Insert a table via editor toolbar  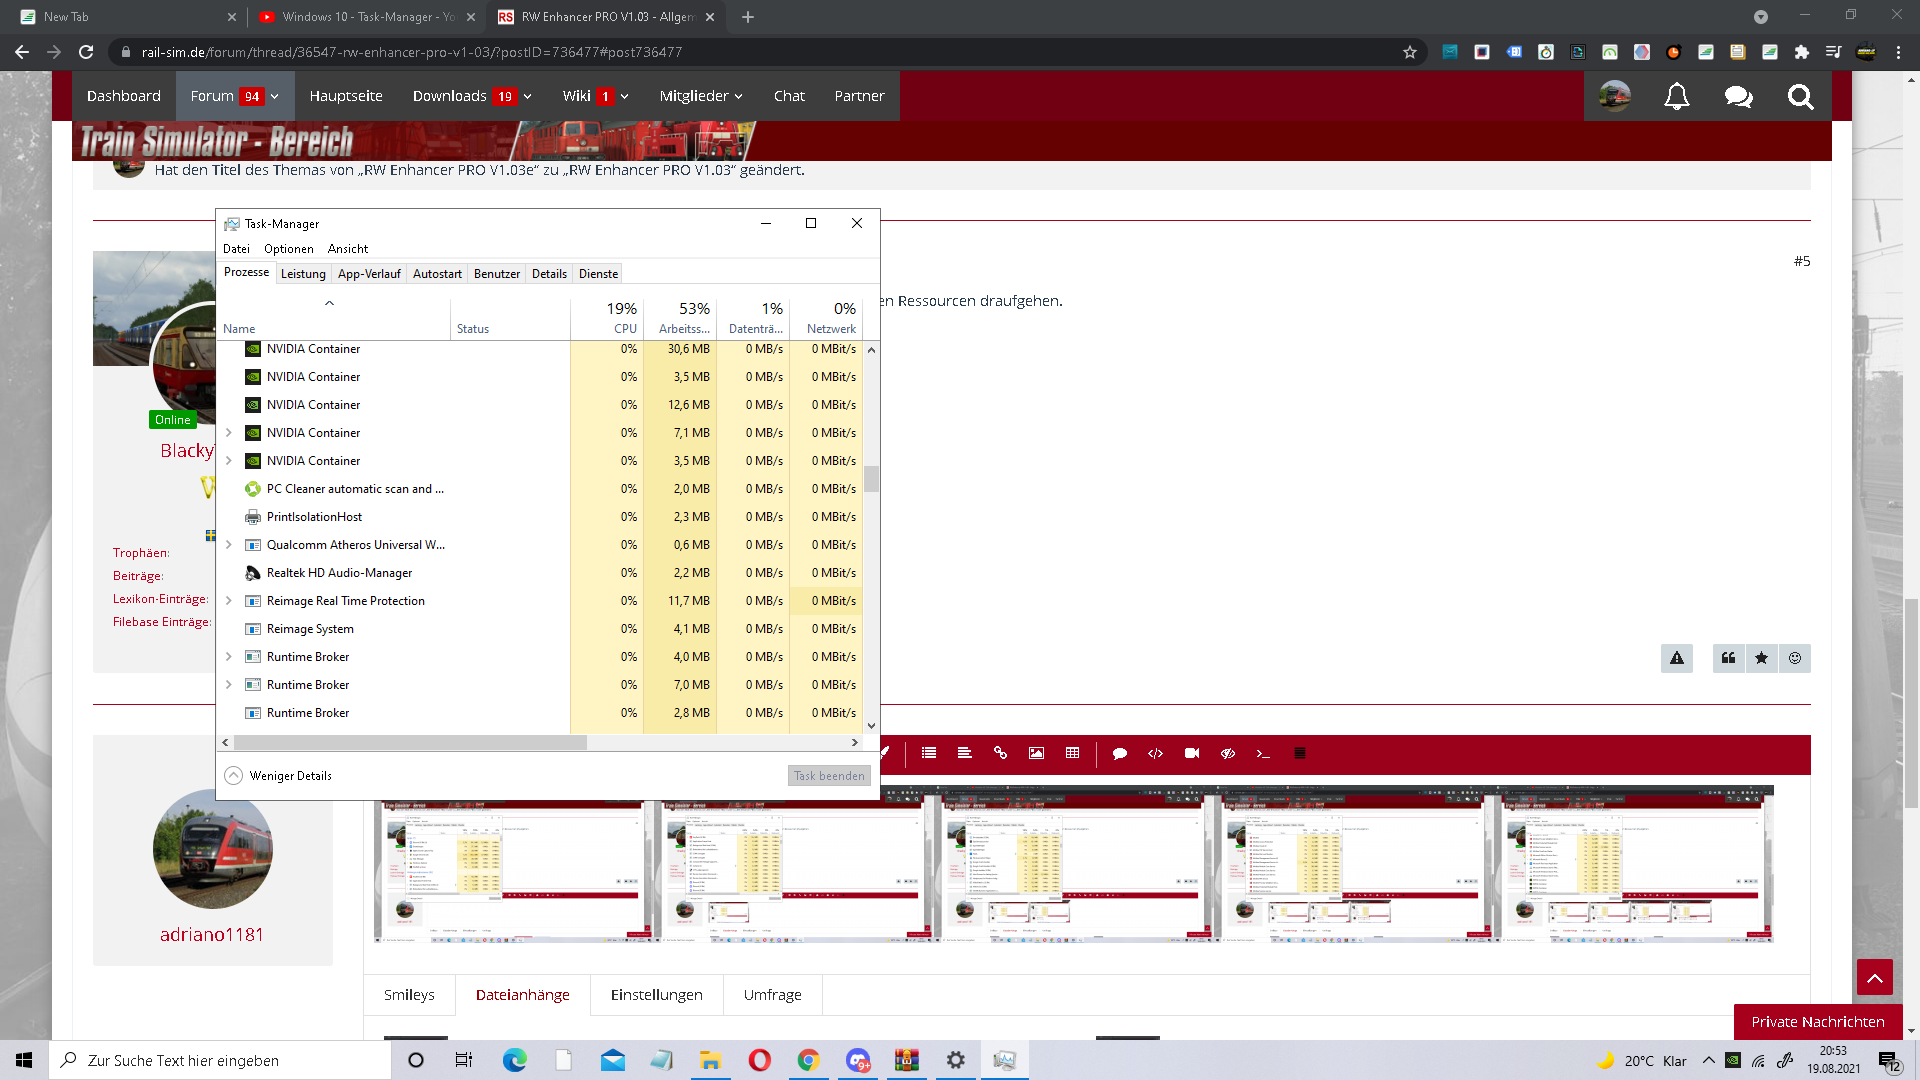coord(1072,753)
